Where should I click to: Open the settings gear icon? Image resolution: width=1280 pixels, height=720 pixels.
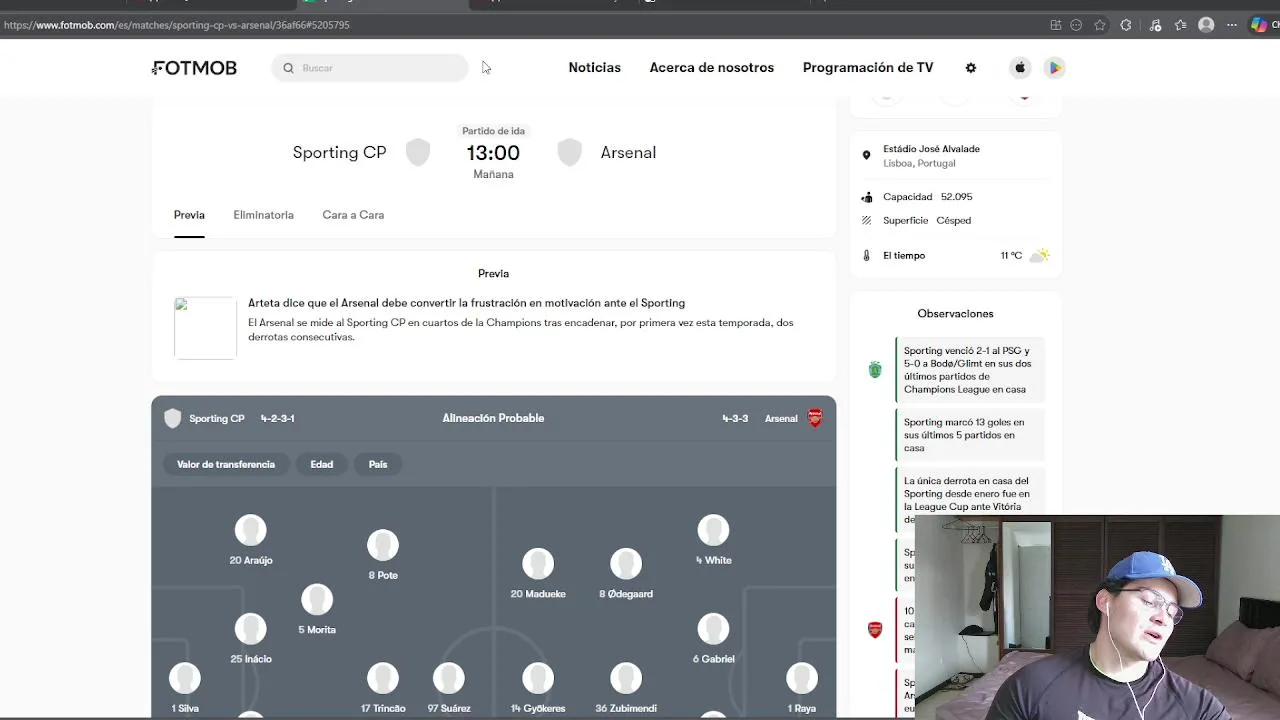[970, 68]
